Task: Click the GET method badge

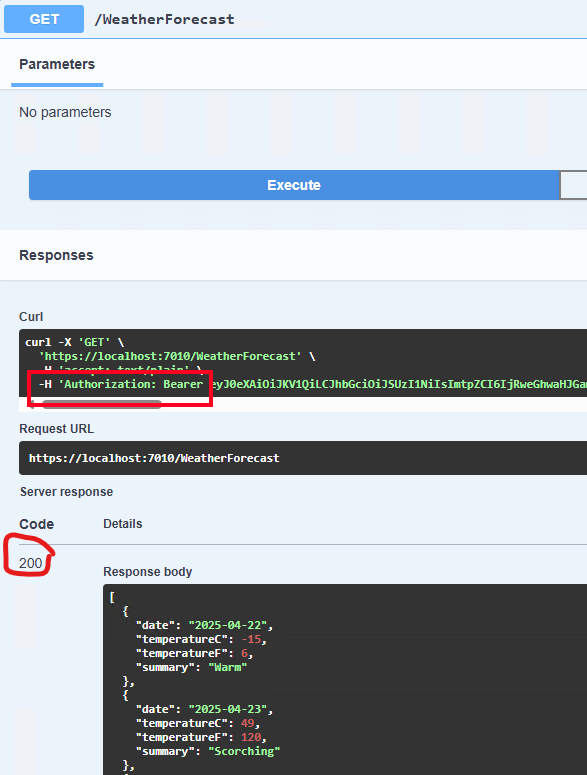Action: (44, 19)
